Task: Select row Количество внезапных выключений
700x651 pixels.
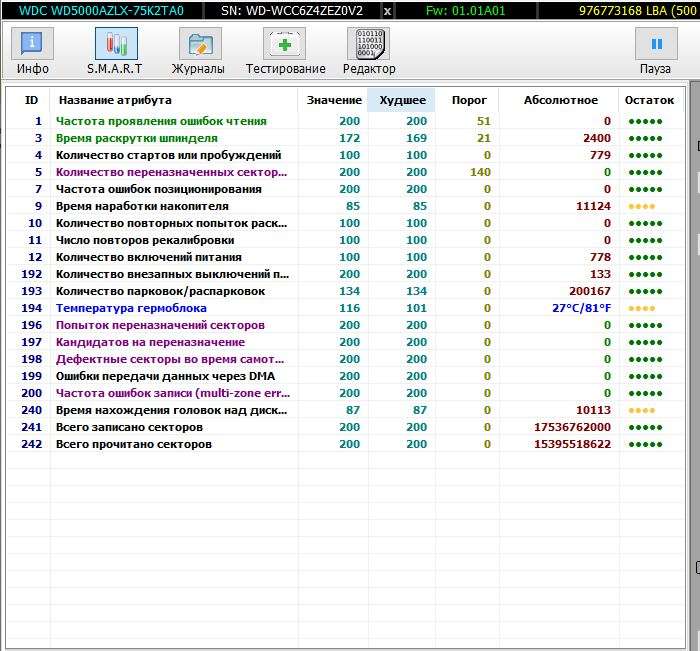Action: [345, 274]
